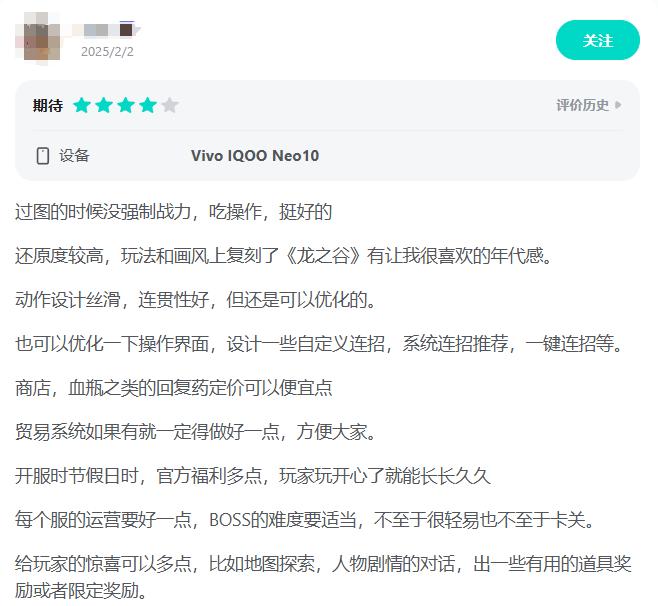Screen dimensions: 658x606
Task: Click the fifth gray rating star
Action: 170,105
